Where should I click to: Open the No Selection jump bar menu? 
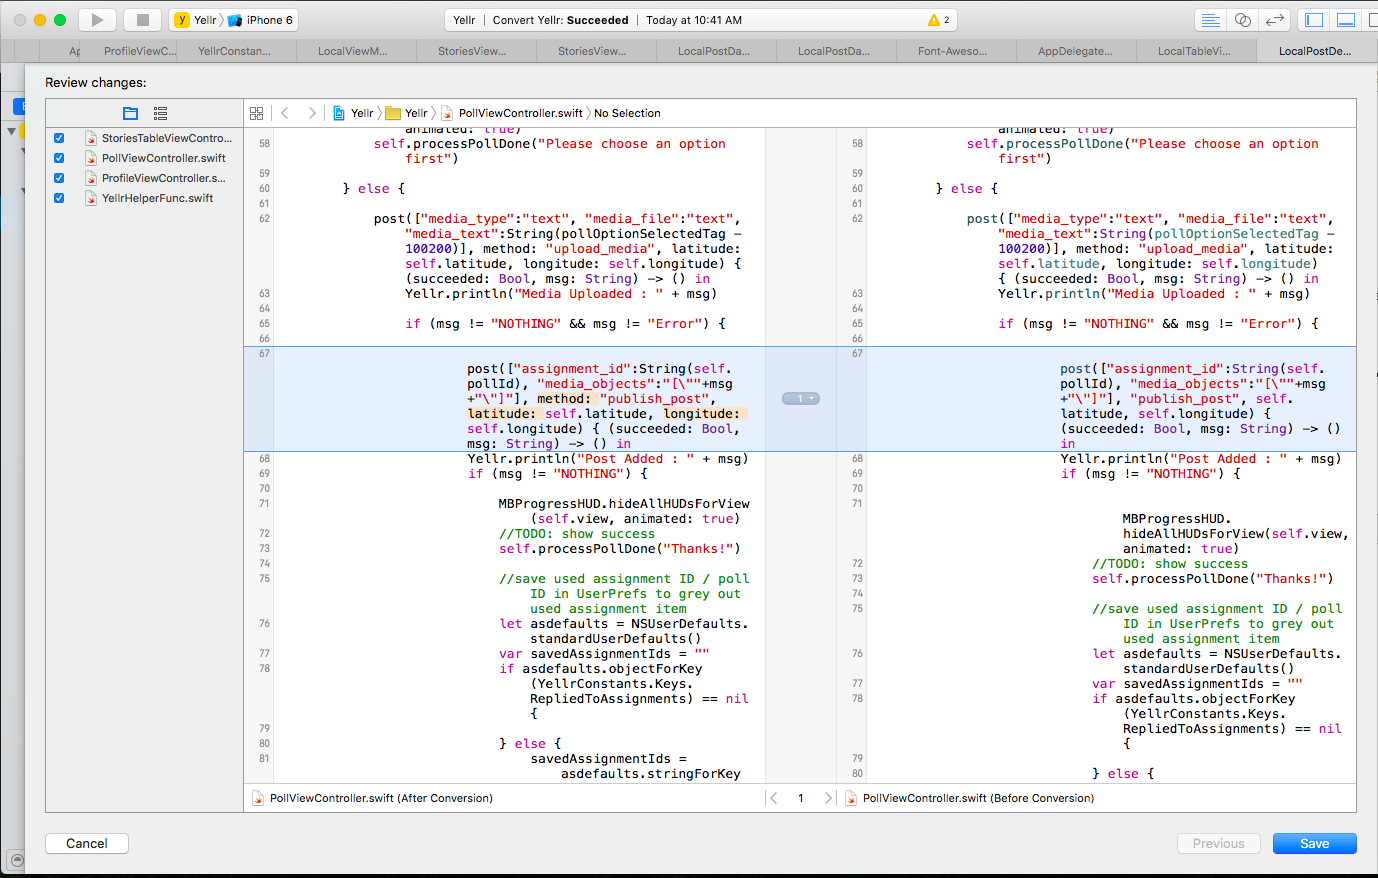coord(627,113)
